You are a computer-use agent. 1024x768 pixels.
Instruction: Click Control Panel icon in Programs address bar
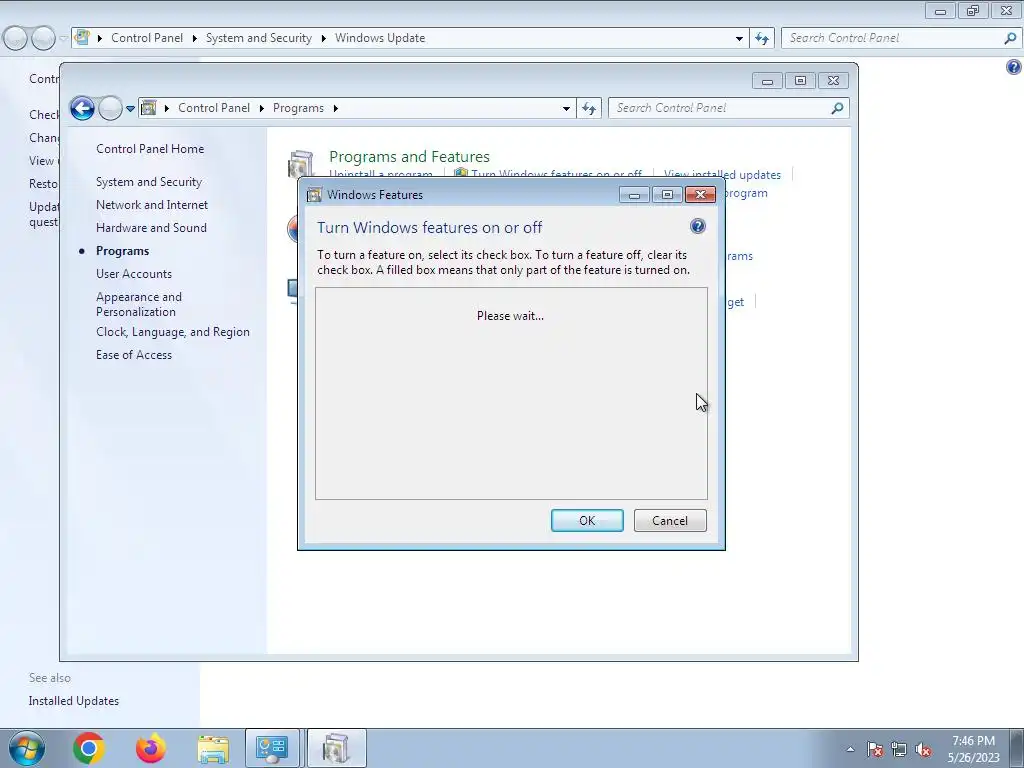click(149, 108)
